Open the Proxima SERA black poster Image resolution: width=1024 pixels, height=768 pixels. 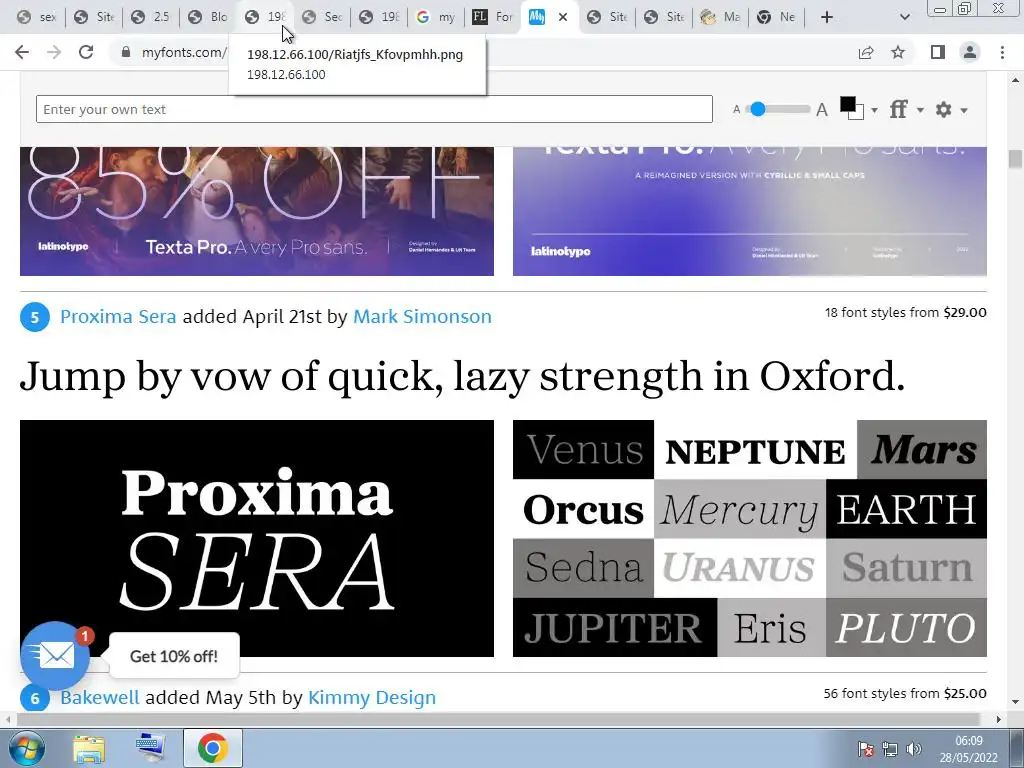click(x=257, y=538)
